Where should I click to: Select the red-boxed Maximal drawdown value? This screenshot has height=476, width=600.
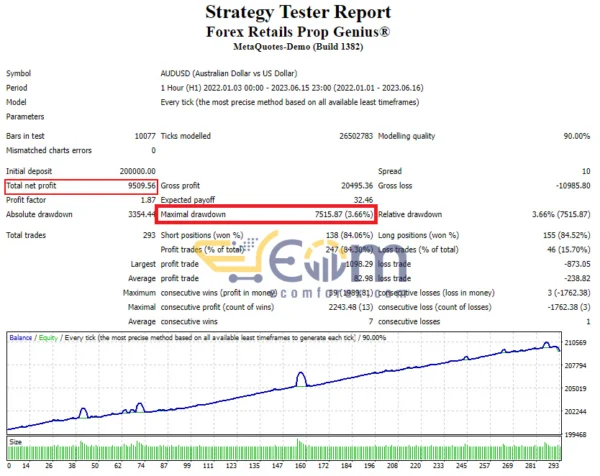tap(337, 214)
